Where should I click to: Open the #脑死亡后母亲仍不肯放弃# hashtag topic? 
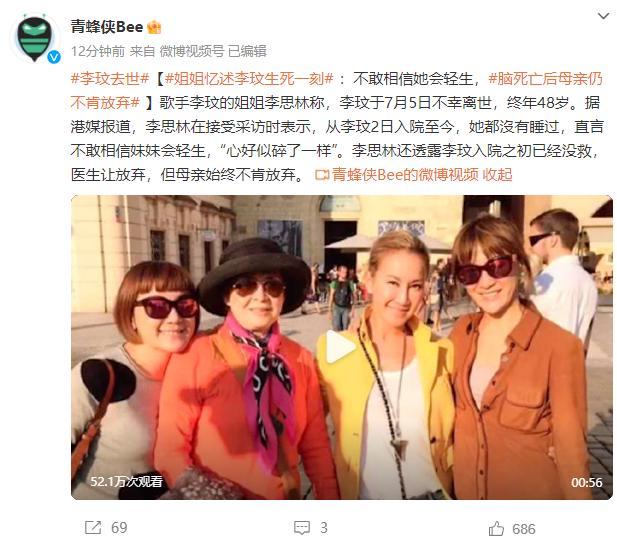point(336,91)
